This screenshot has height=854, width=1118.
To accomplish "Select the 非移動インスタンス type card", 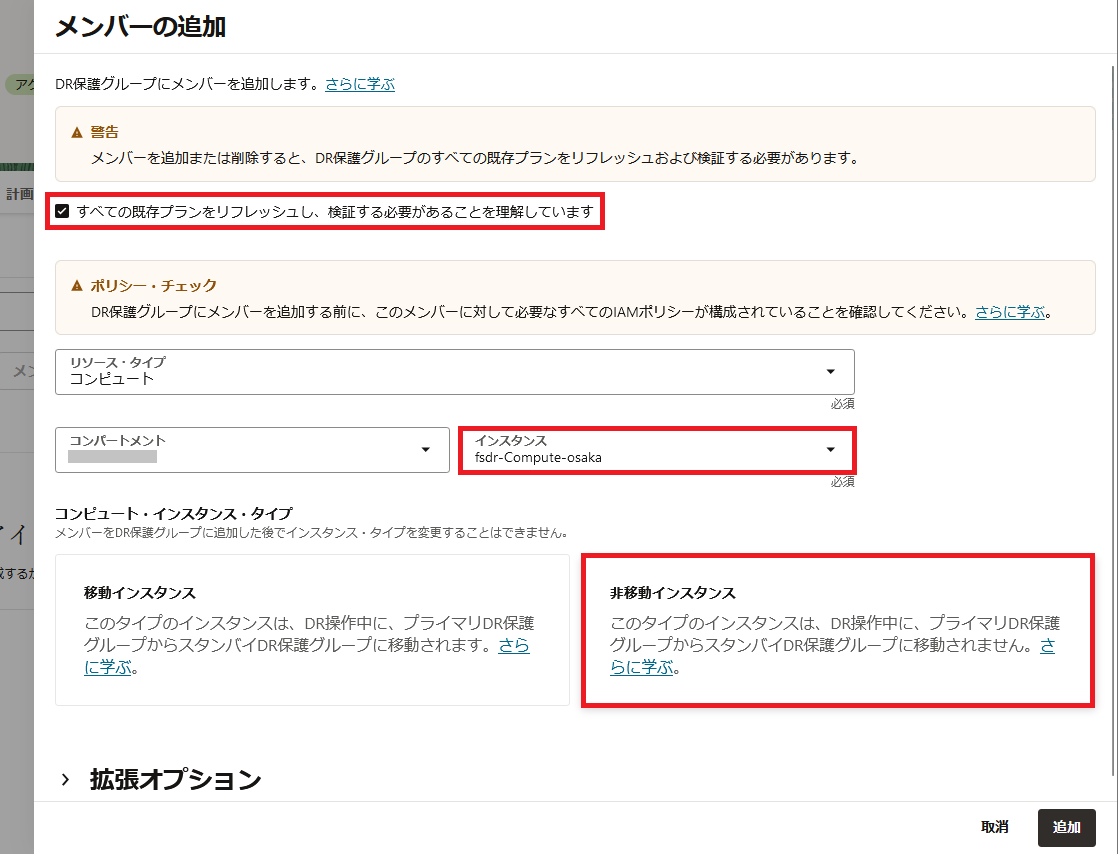I will click(x=837, y=630).
